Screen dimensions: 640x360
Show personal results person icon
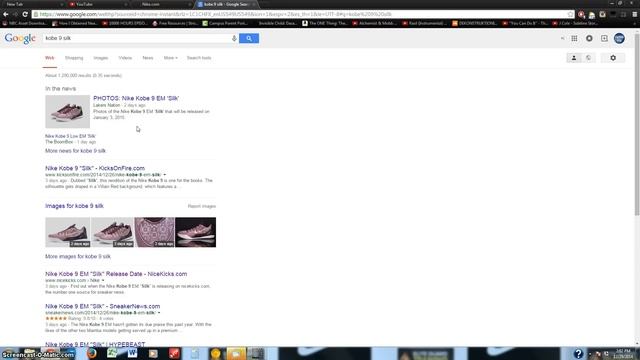click(x=574, y=58)
